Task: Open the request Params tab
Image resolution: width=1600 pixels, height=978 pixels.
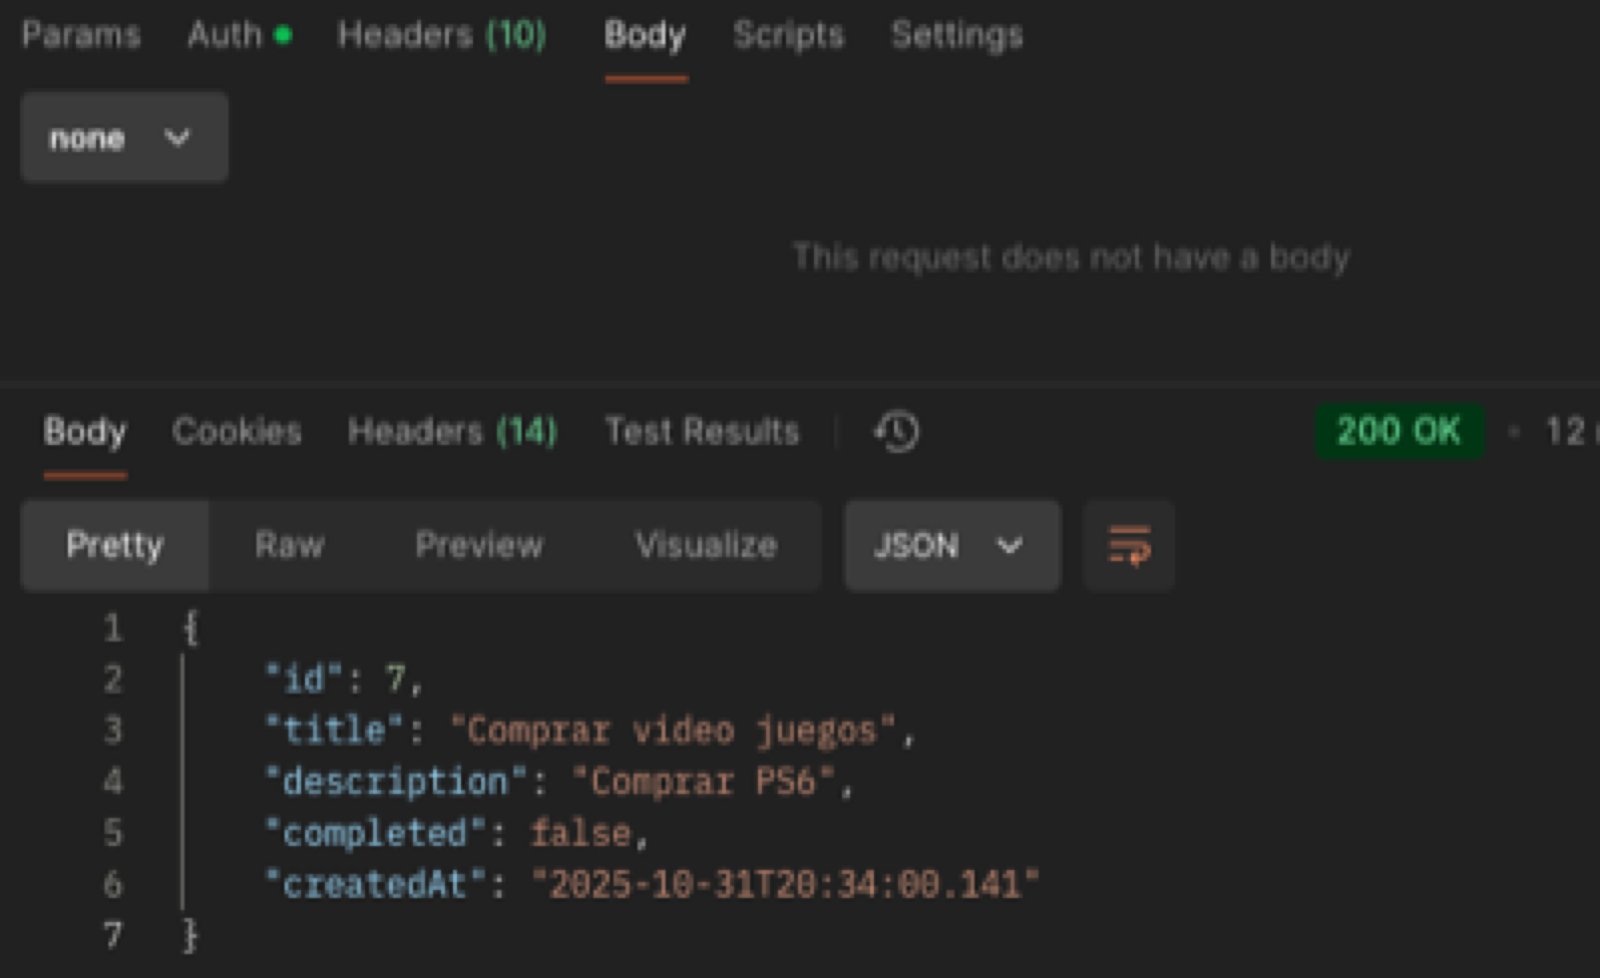Action: [81, 35]
